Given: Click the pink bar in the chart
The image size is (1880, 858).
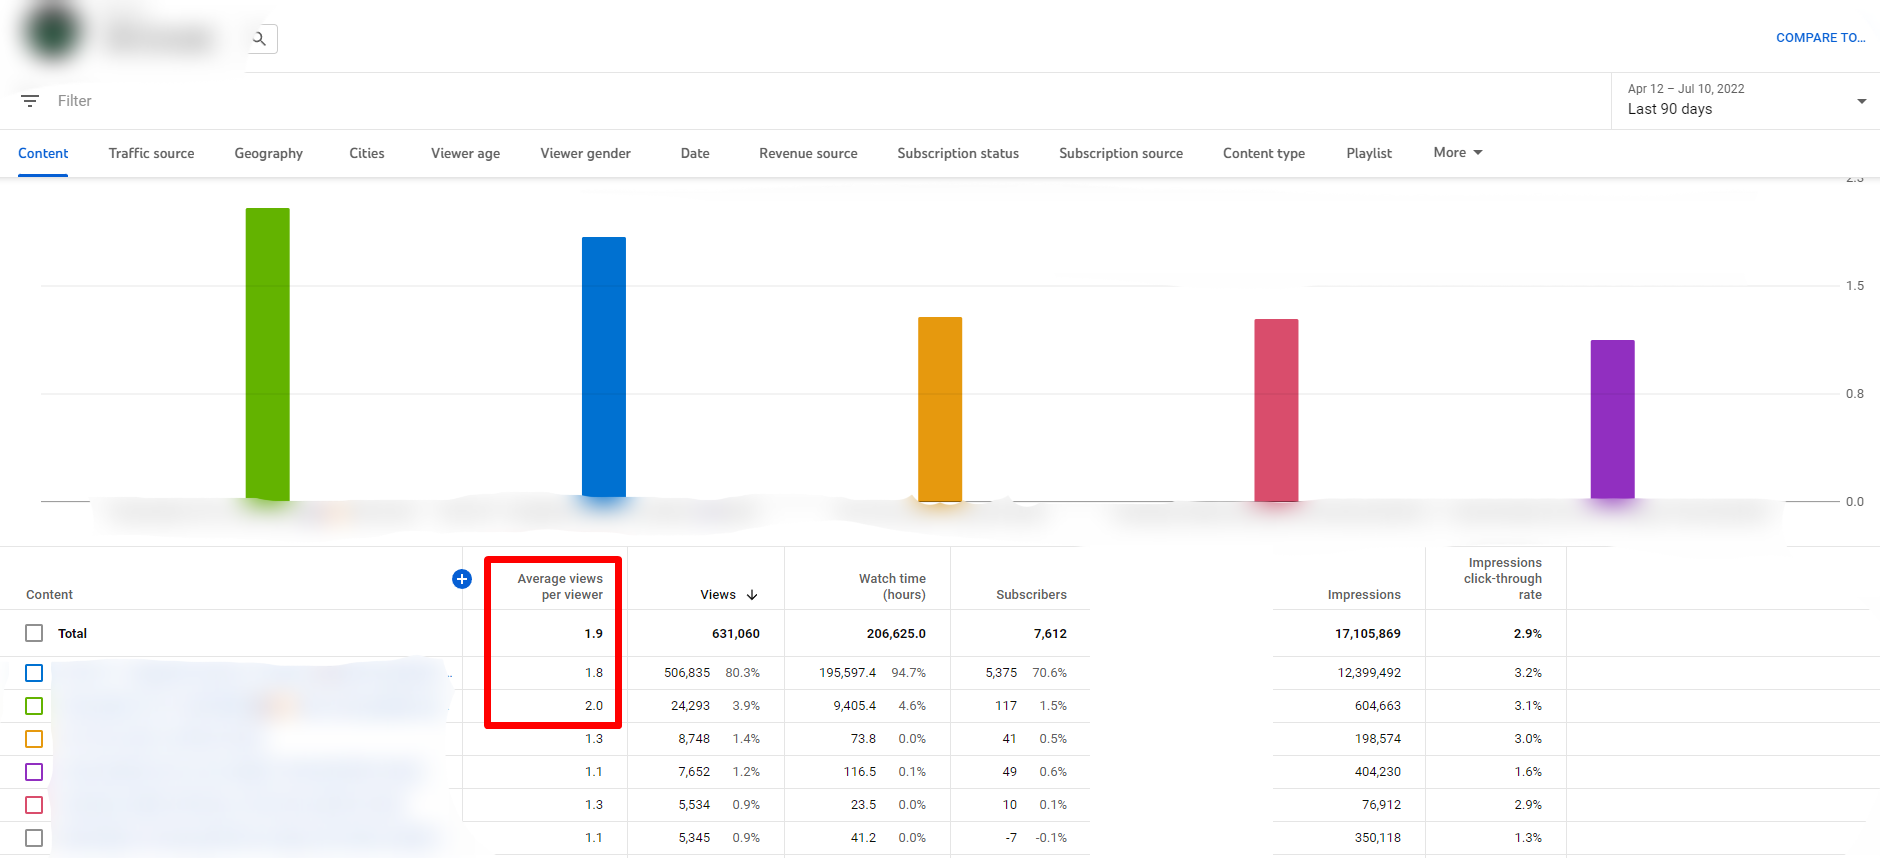Looking at the screenshot, I should click(x=1276, y=410).
